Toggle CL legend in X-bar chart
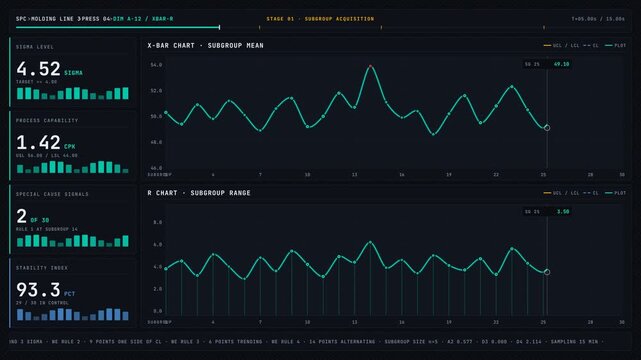The width and height of the screenshot is (641, 360). [591, 45]
